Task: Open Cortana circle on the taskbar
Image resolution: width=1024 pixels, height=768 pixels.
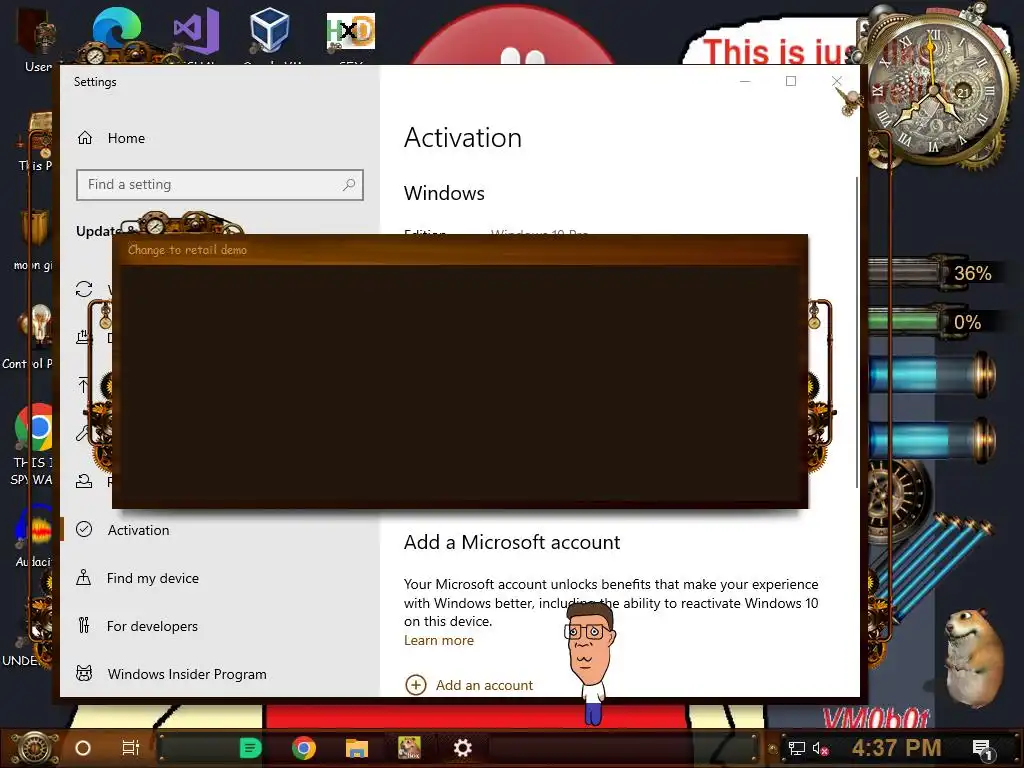Action: point(83,748)
